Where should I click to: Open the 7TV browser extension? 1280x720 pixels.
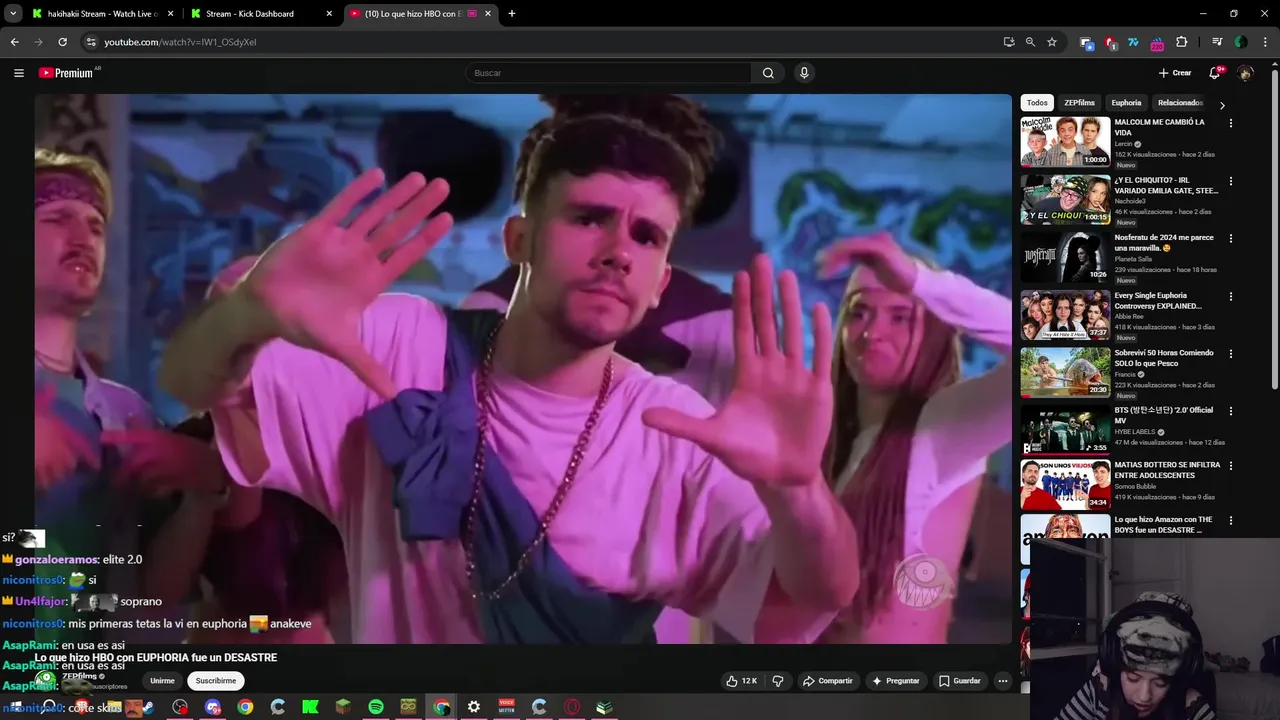click(x=1133, y=42)
